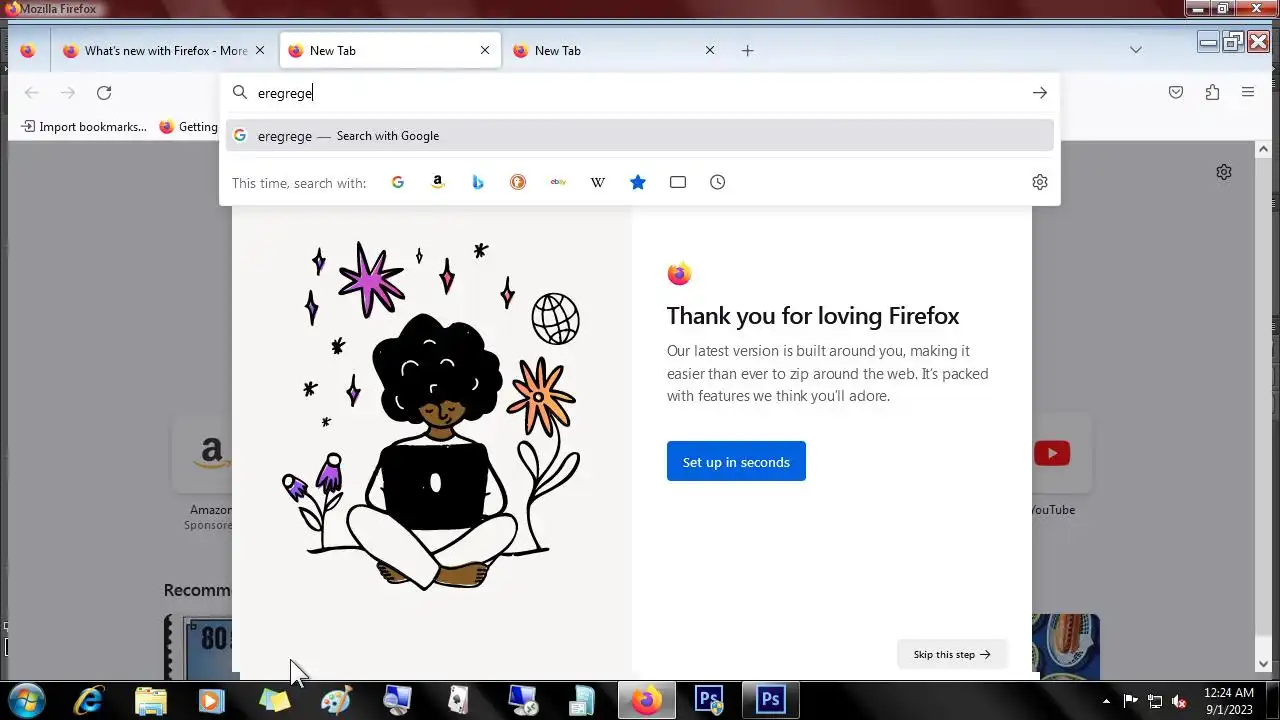
Task: Open a new tab with plus button
Action: pyautogui.click(x=747, y=50)
